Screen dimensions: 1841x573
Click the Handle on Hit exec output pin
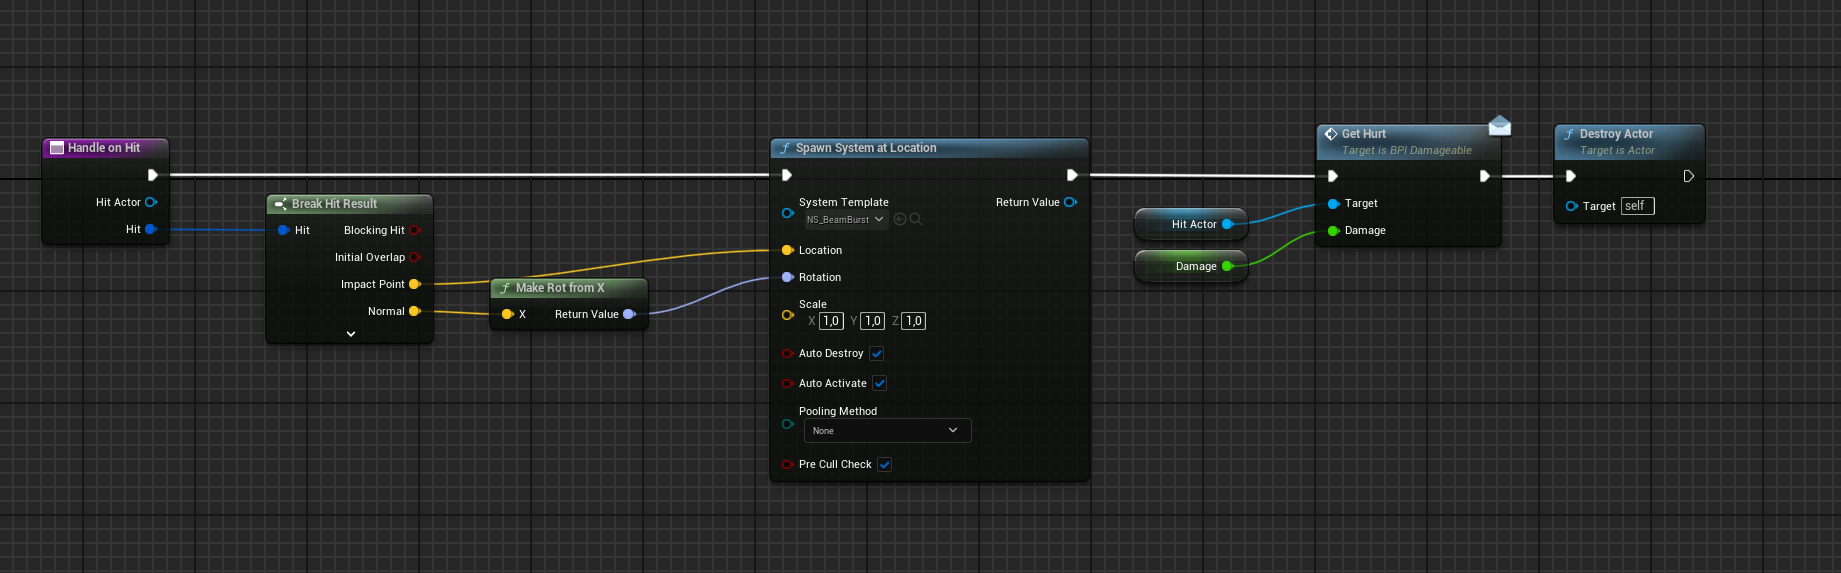pos(153,175)
